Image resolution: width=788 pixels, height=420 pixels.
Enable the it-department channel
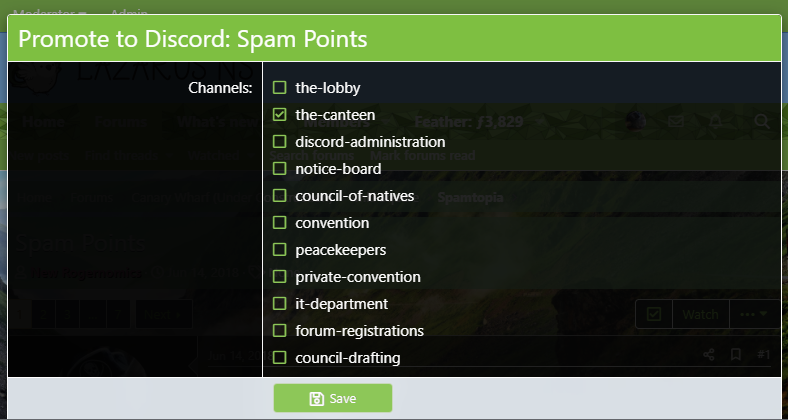280,303
